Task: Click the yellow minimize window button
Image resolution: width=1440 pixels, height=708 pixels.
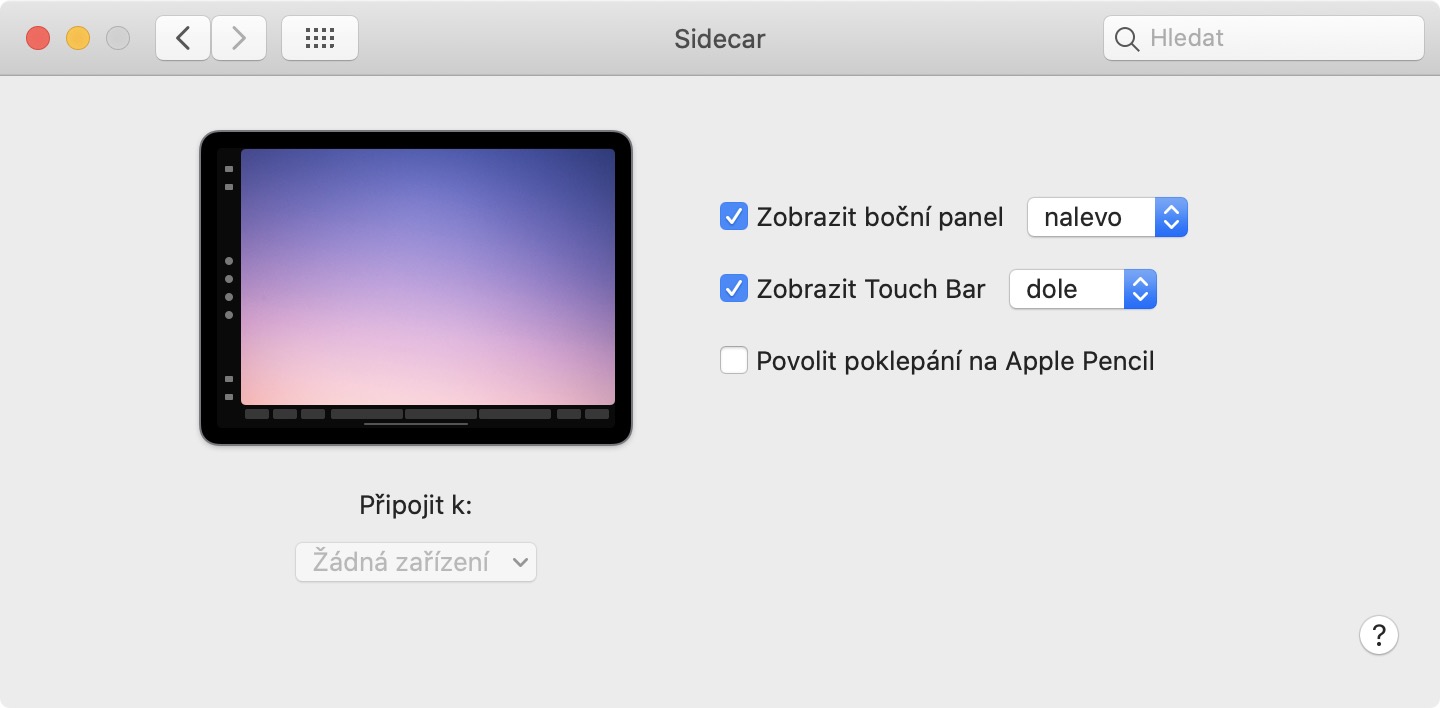Action: click(78, 39)
